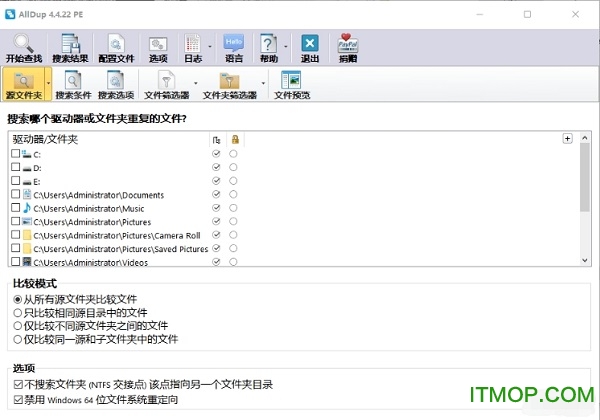The height and width of the screenshot is (420, 600).
Task: Click the 退出 exit icon
Action: (310, 43)
